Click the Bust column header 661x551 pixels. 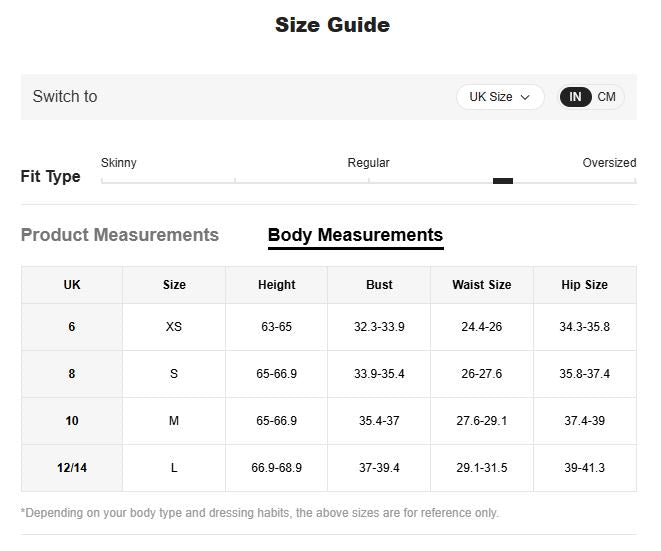(379, 285)
